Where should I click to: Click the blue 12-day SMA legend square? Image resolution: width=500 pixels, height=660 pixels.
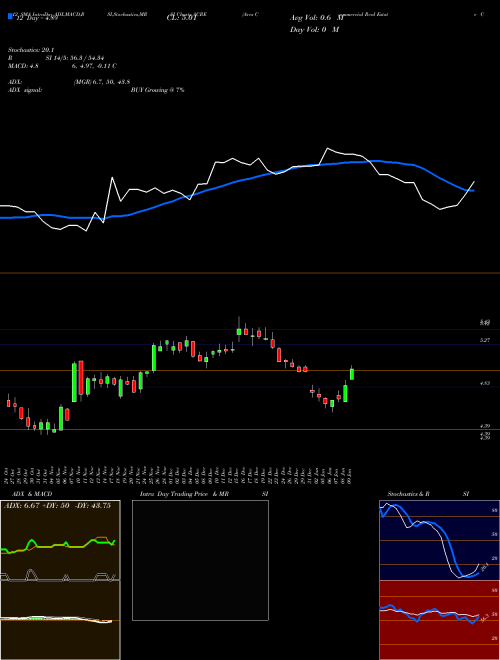click(x=10, y=16)
